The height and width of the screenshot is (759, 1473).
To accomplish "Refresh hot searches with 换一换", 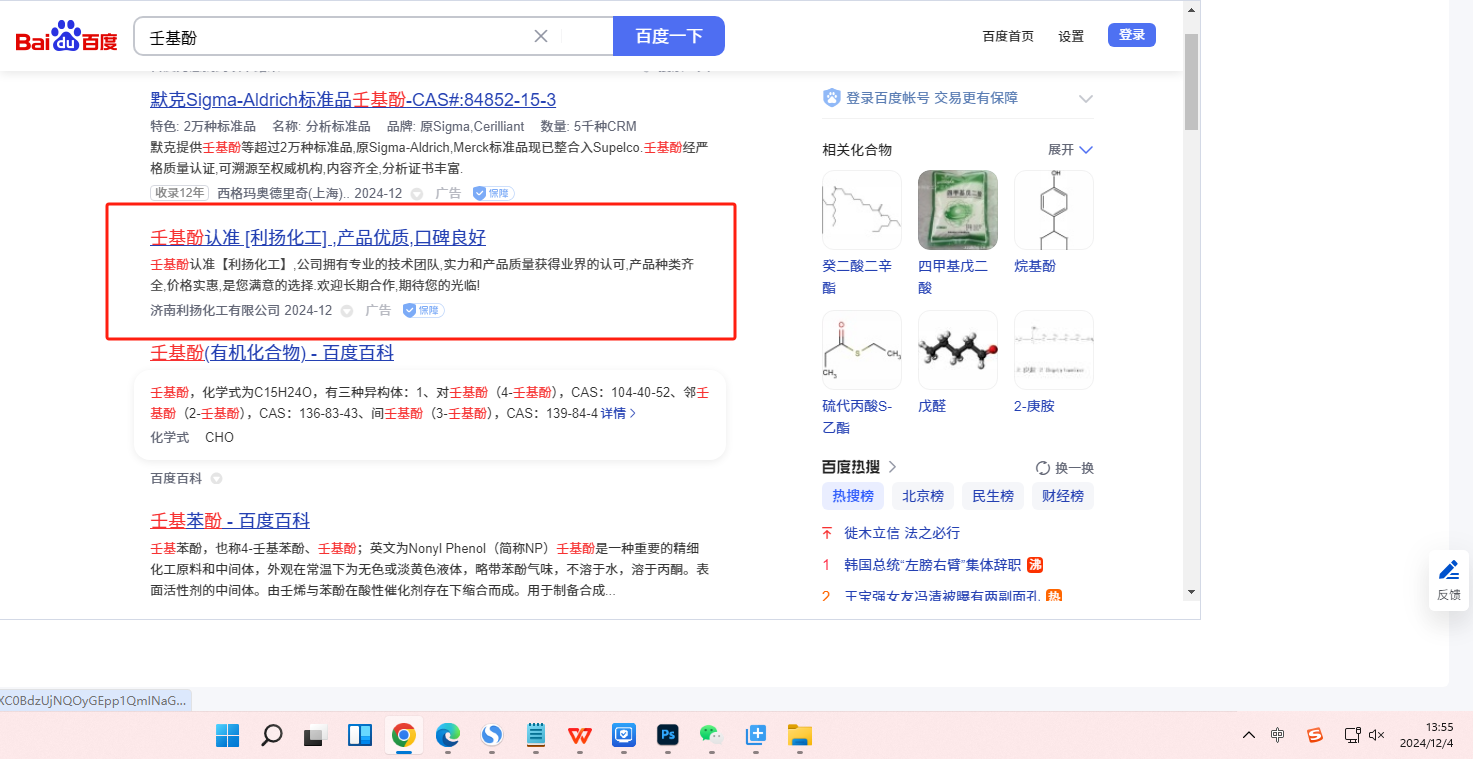I will (1064, 468).
